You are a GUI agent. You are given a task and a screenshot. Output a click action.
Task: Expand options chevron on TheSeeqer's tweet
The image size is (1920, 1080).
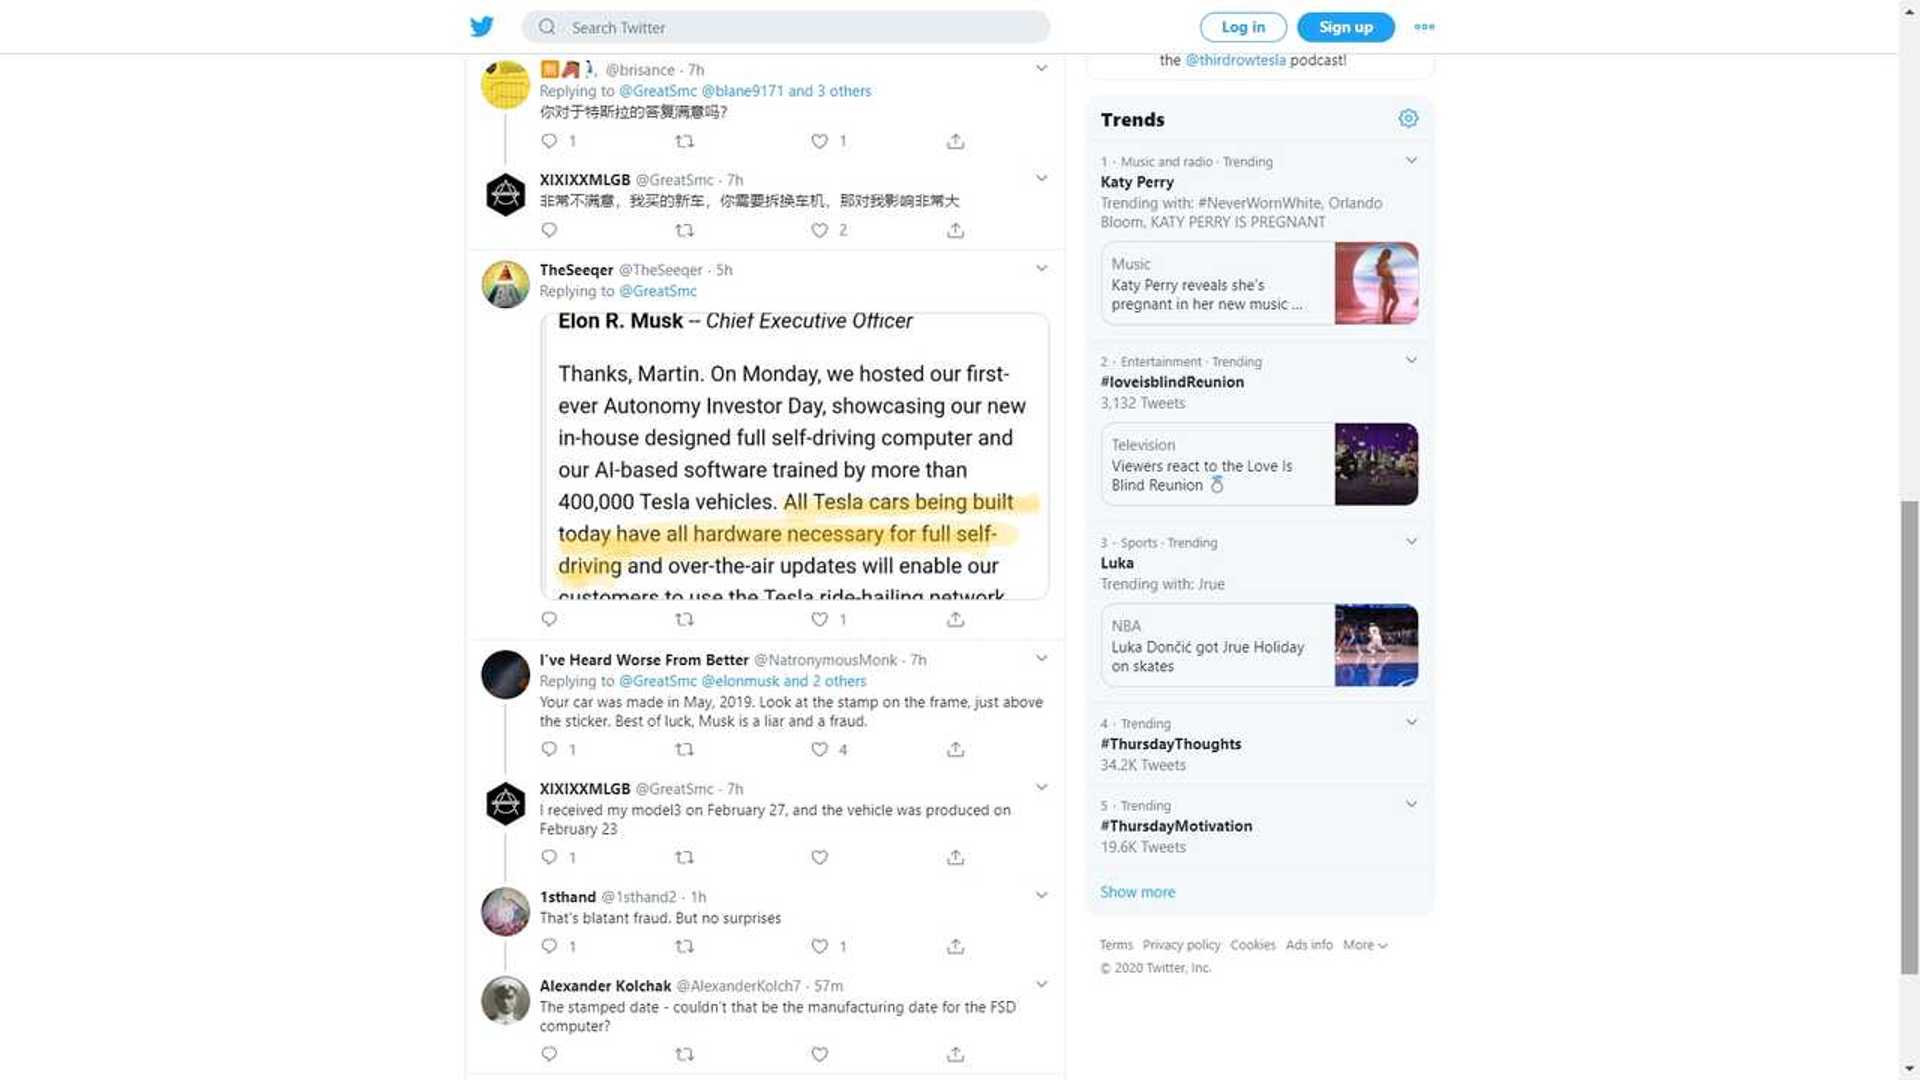[1041, 268]
